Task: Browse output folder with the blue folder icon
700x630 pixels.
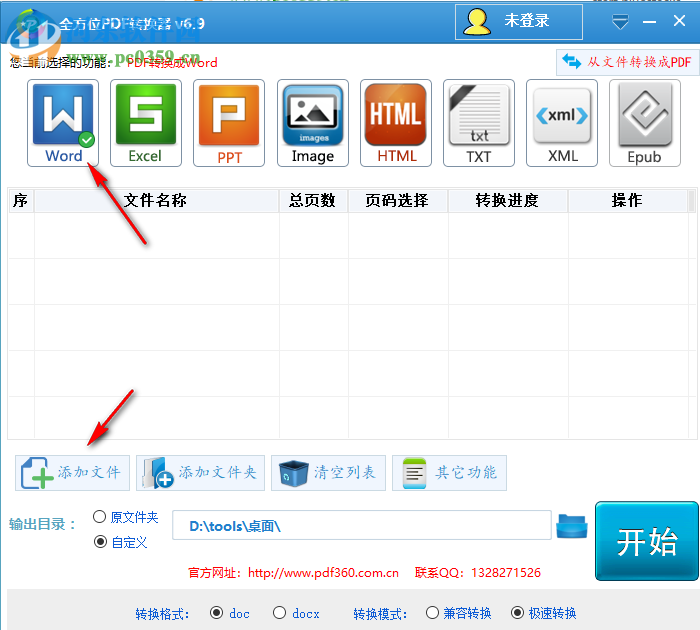Action: click(x=572, y=526)
